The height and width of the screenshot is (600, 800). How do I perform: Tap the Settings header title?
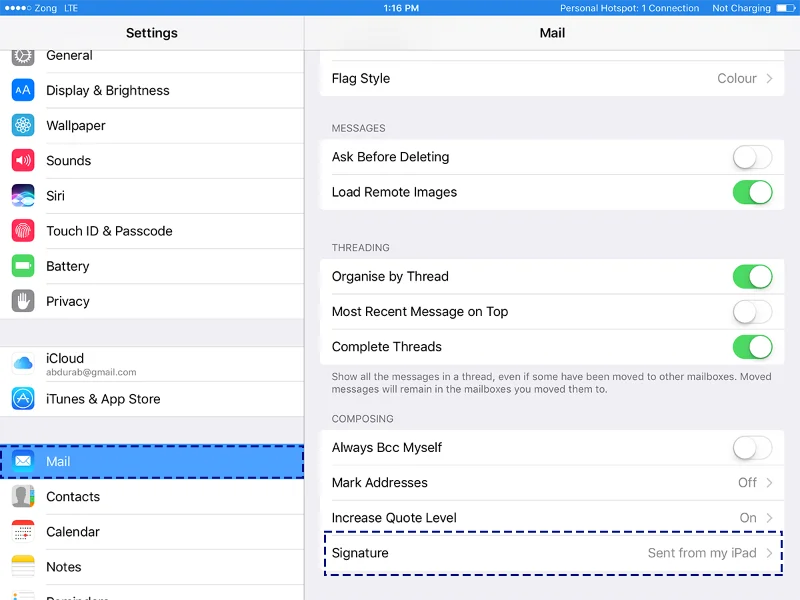[x=152, y=33]
